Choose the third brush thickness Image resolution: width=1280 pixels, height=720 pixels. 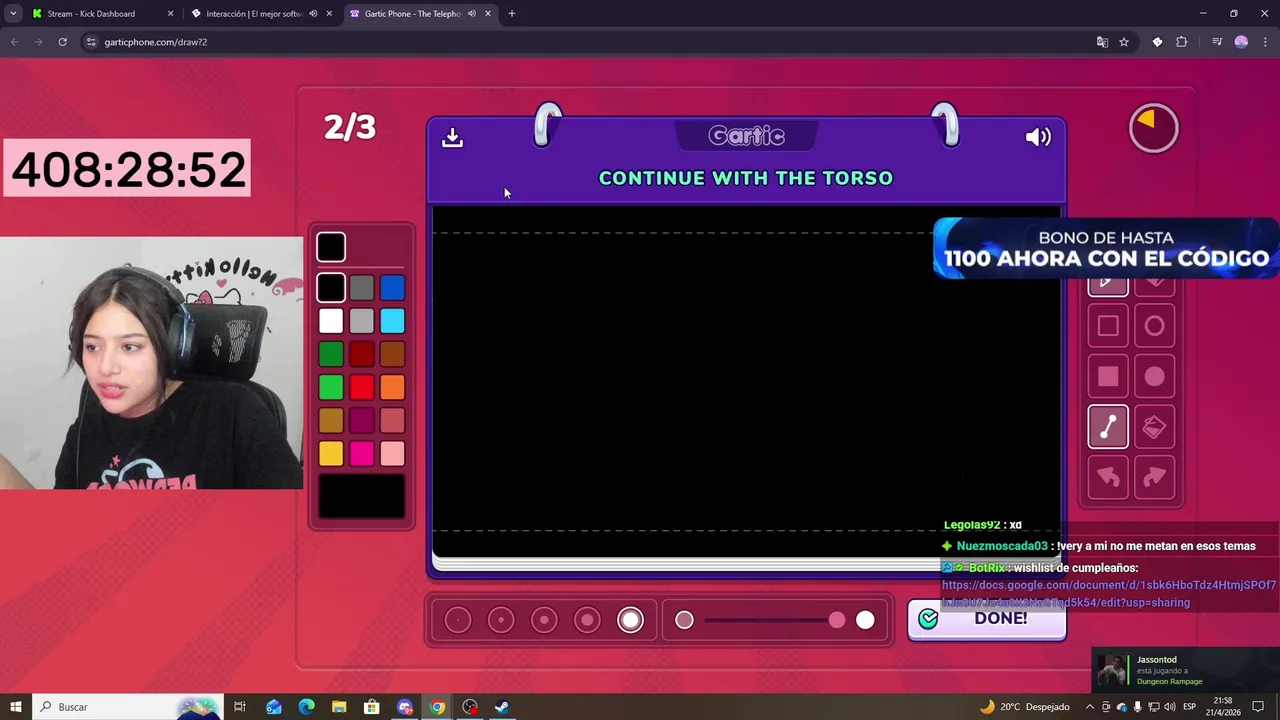click(x=544, y=620)
